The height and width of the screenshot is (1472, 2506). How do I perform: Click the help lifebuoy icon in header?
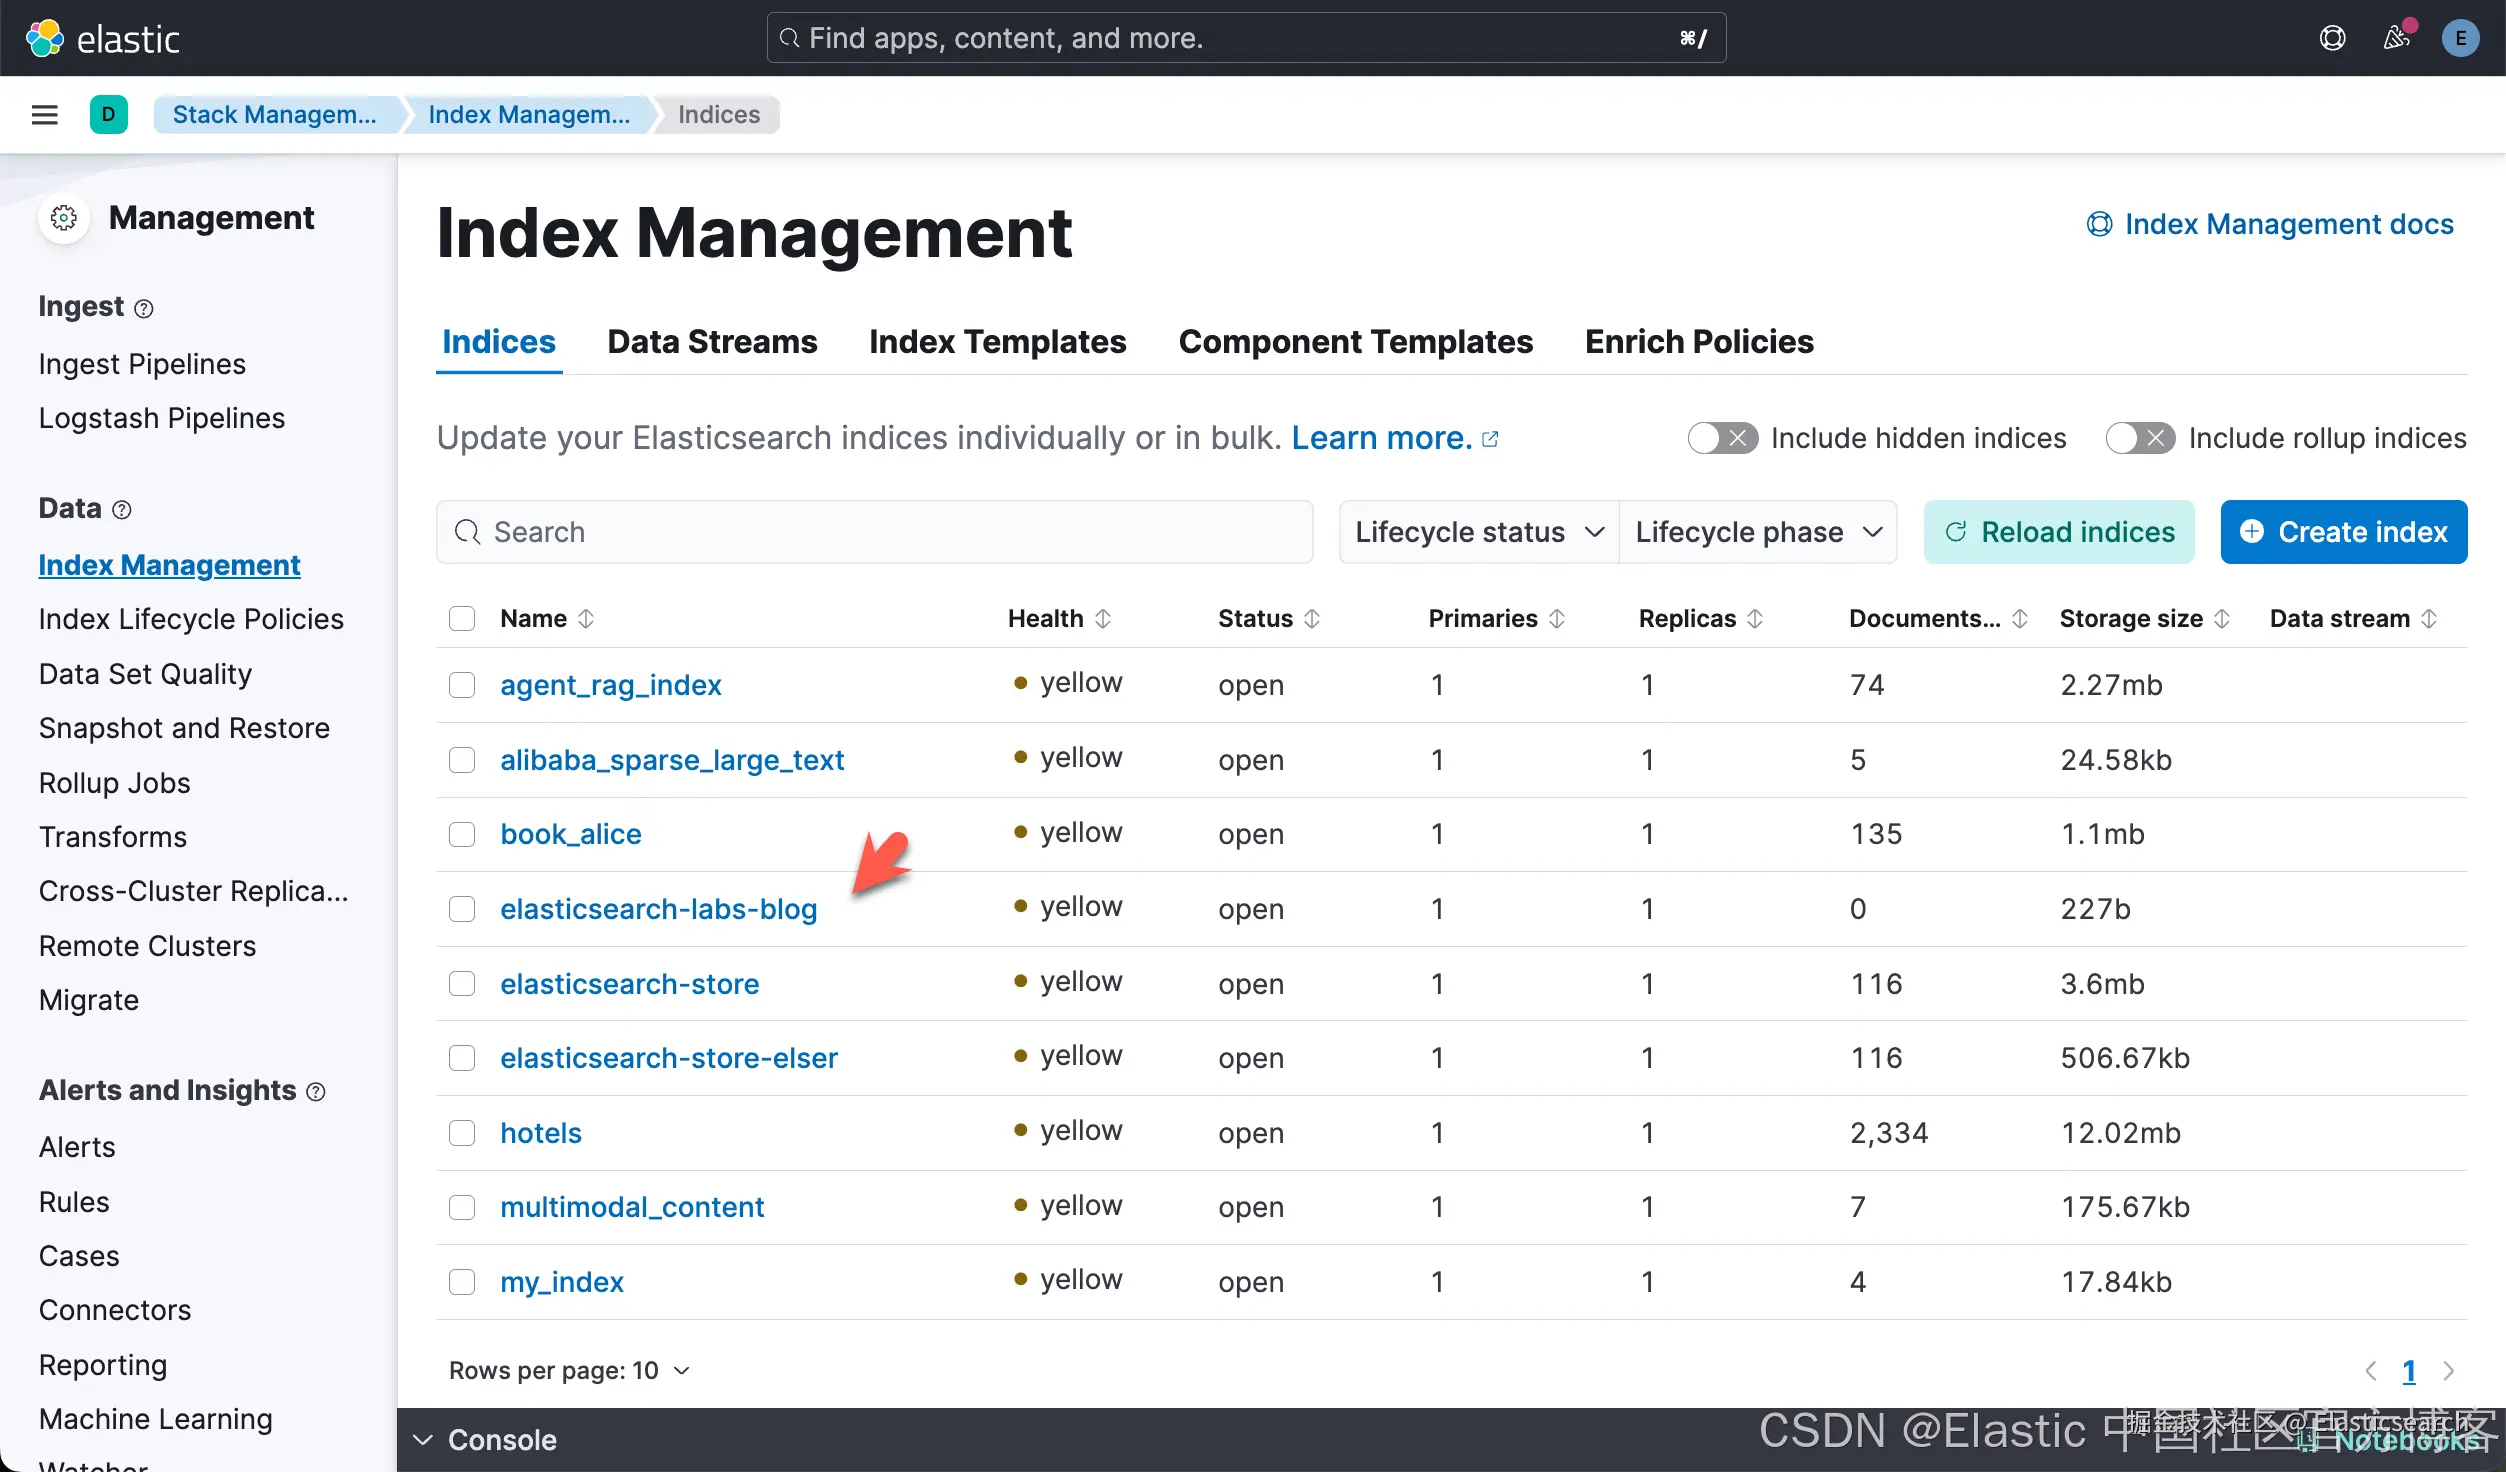click(x=2332, y=38)
